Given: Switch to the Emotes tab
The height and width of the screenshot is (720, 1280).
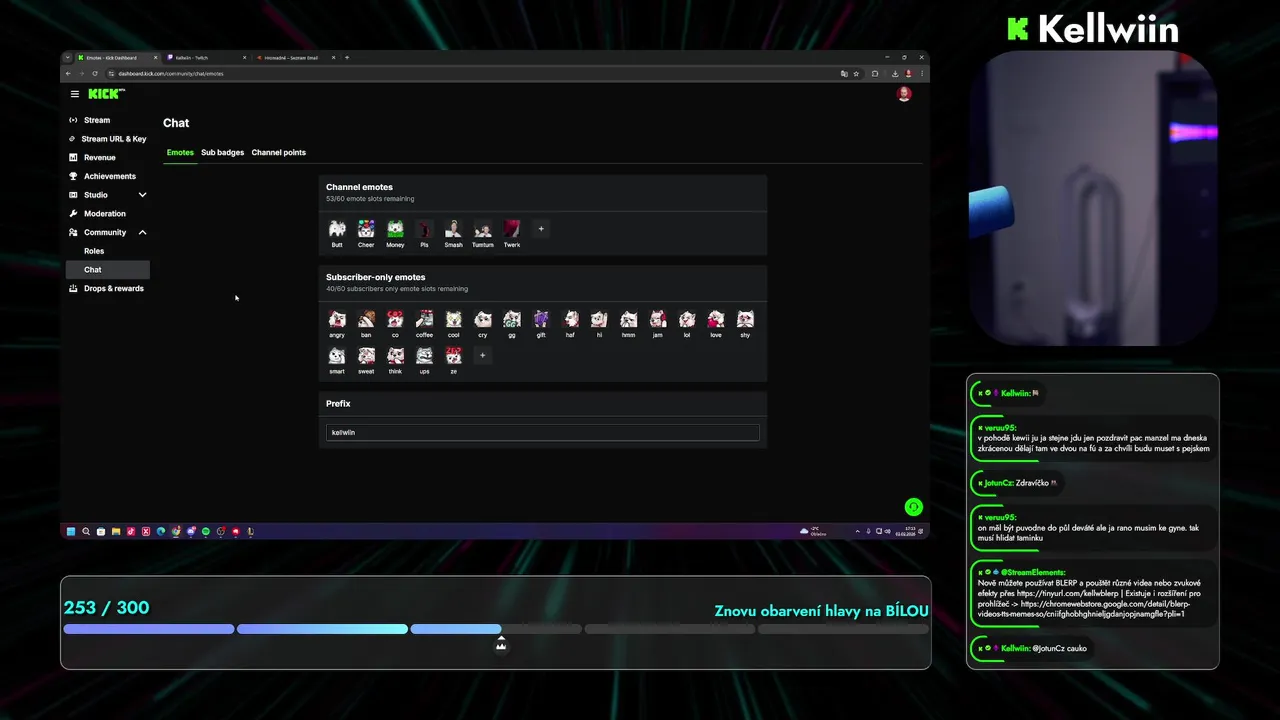Looking at the screenshot, I should point(180,152).
